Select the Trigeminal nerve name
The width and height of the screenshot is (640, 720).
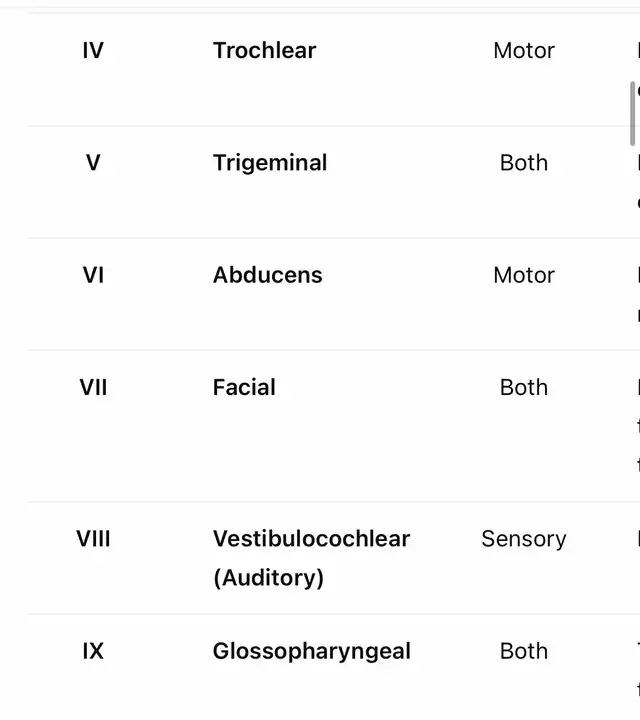(x=270, y=163)
